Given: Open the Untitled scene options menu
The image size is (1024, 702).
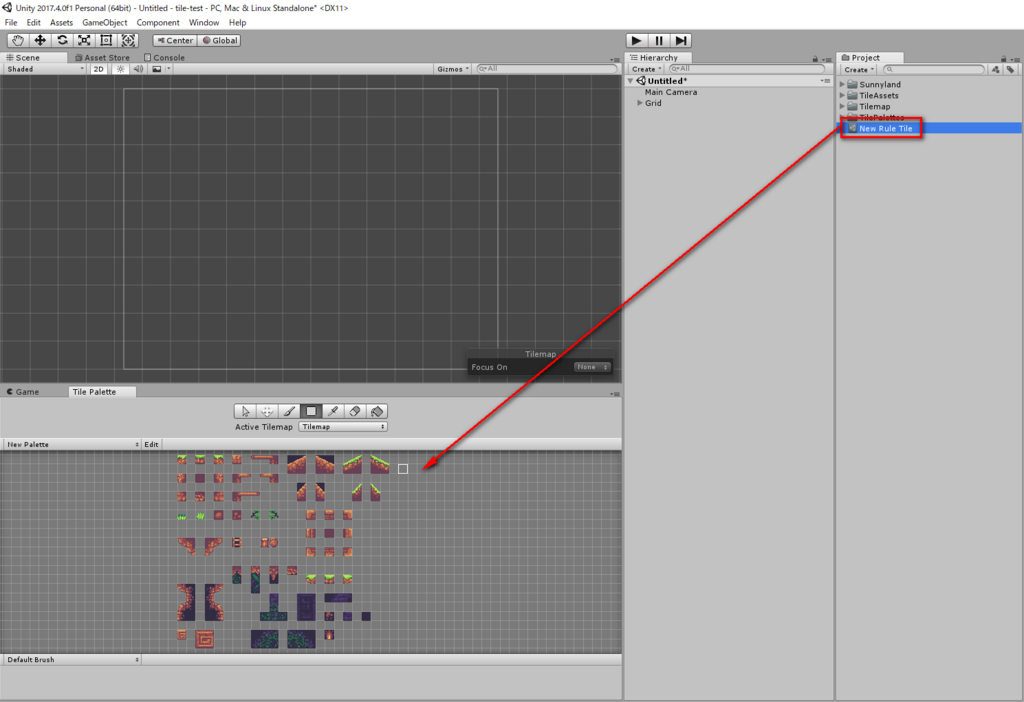Looking at the screenshot, I should point(825,81).
